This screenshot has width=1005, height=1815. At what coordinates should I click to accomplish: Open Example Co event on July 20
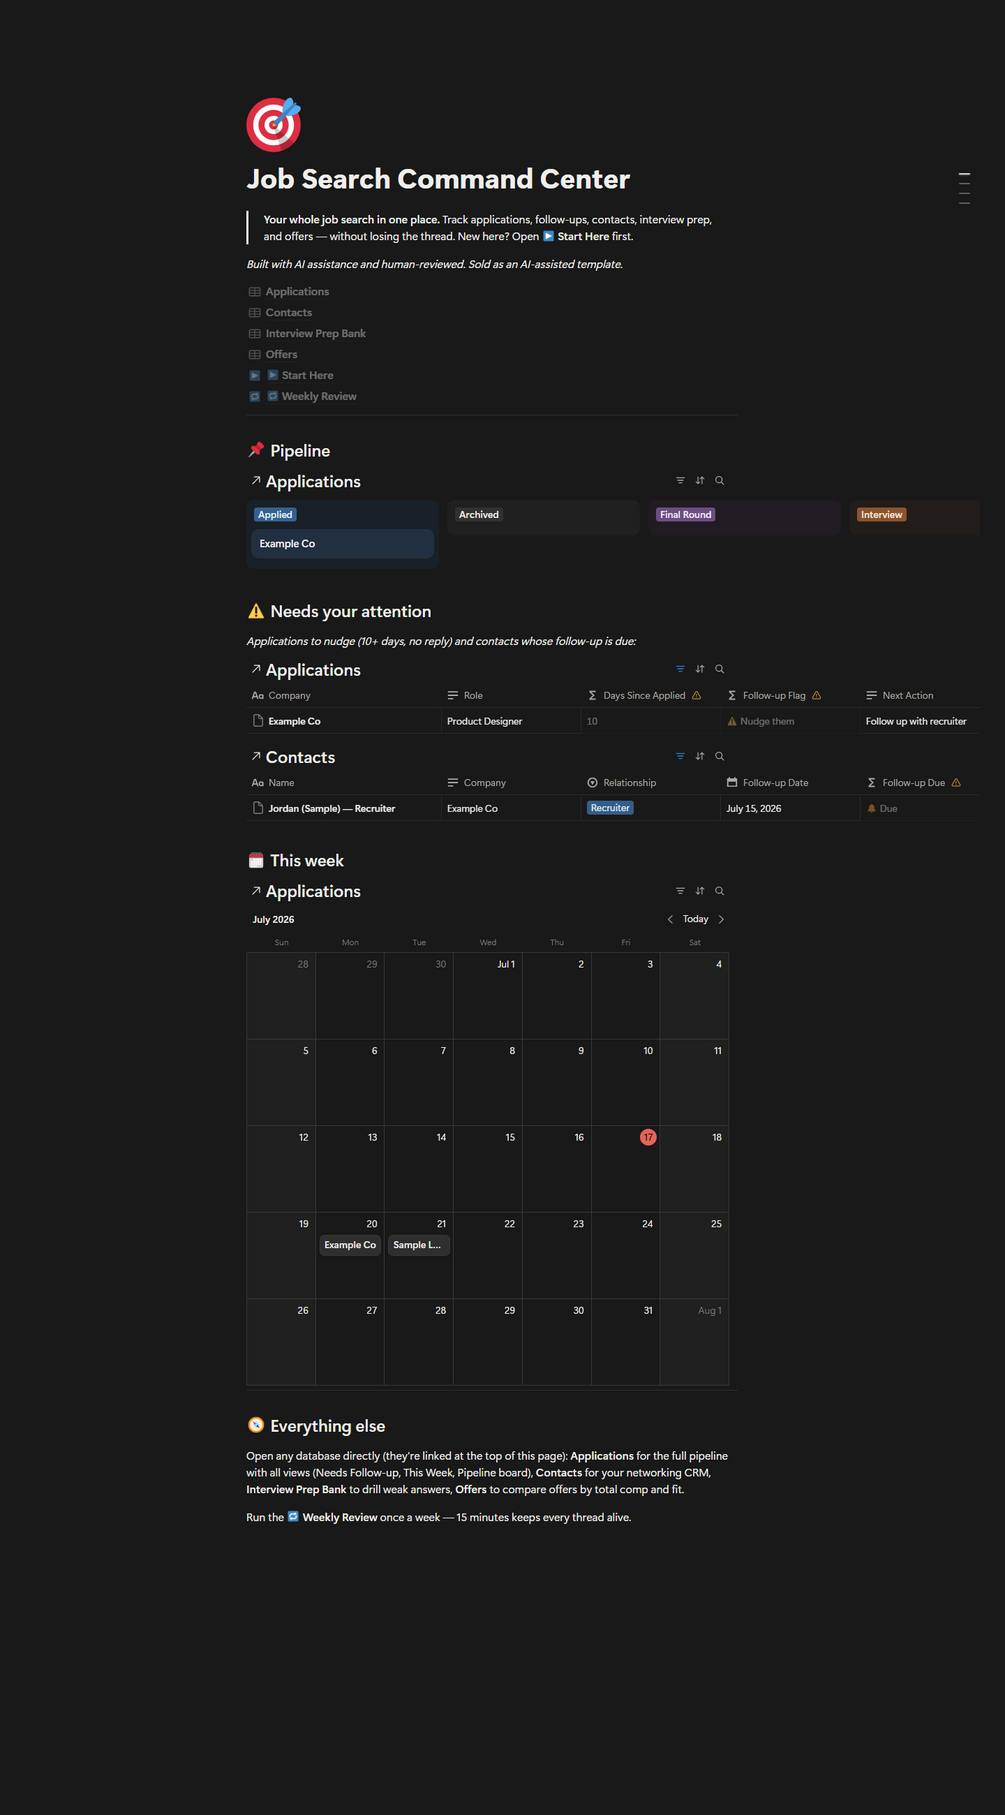[350, 1245]
